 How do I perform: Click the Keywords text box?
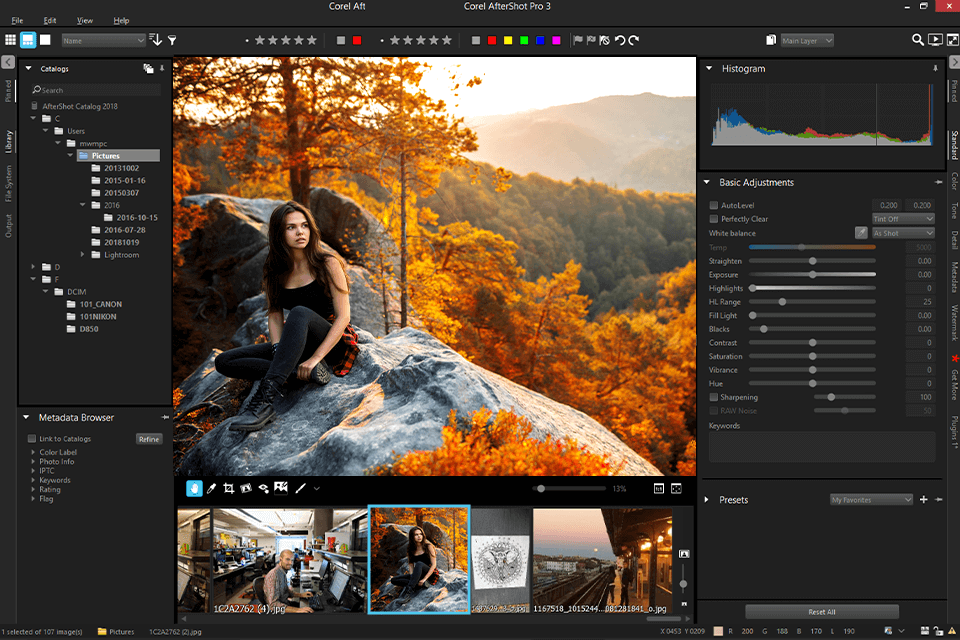pos(822,446)
